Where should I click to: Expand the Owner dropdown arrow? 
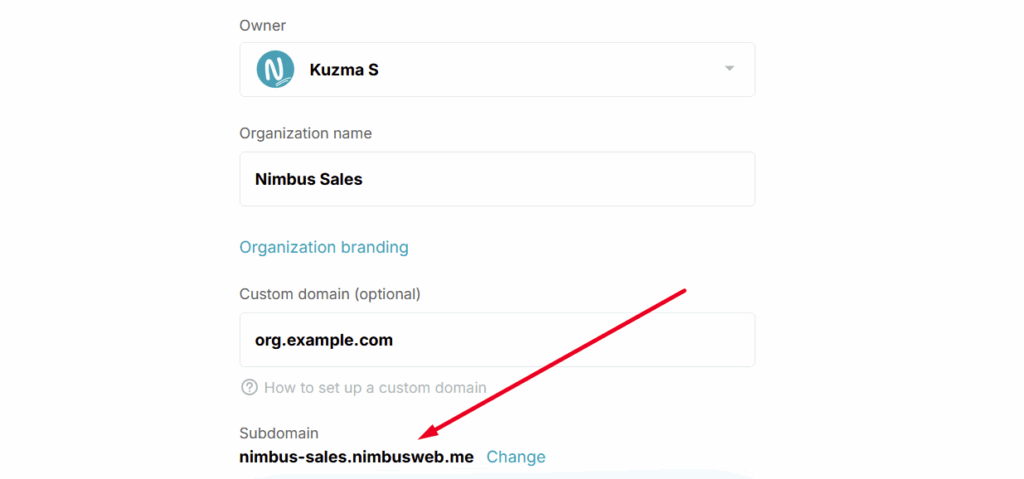[729, 69]
